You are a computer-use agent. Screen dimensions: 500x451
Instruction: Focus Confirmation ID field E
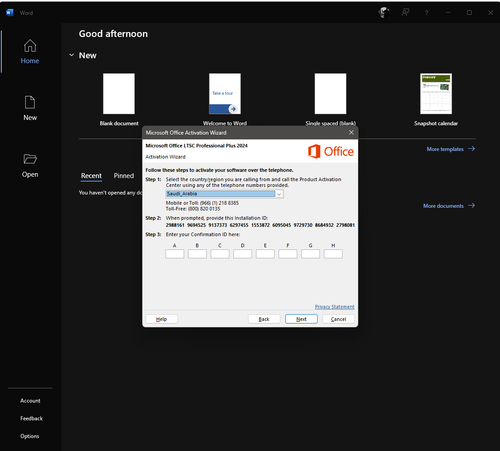pos(265,254)
